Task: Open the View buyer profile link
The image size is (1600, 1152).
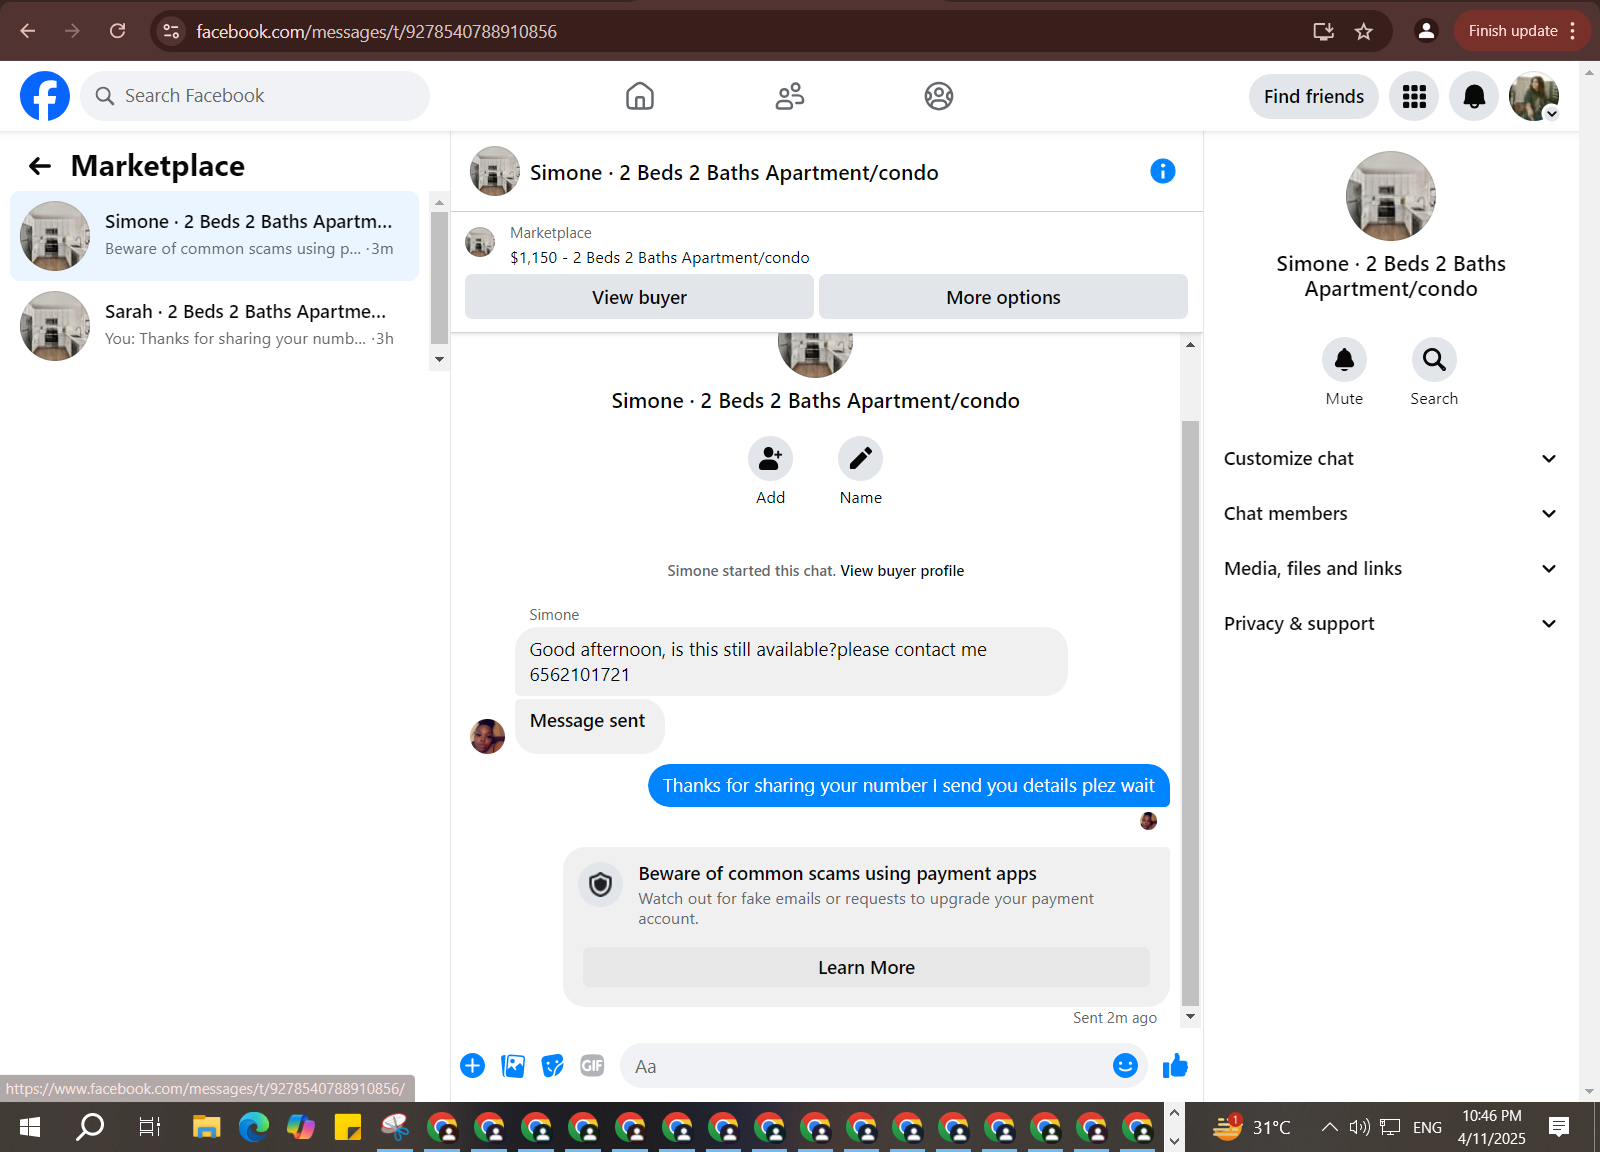Action: (902, 571)
